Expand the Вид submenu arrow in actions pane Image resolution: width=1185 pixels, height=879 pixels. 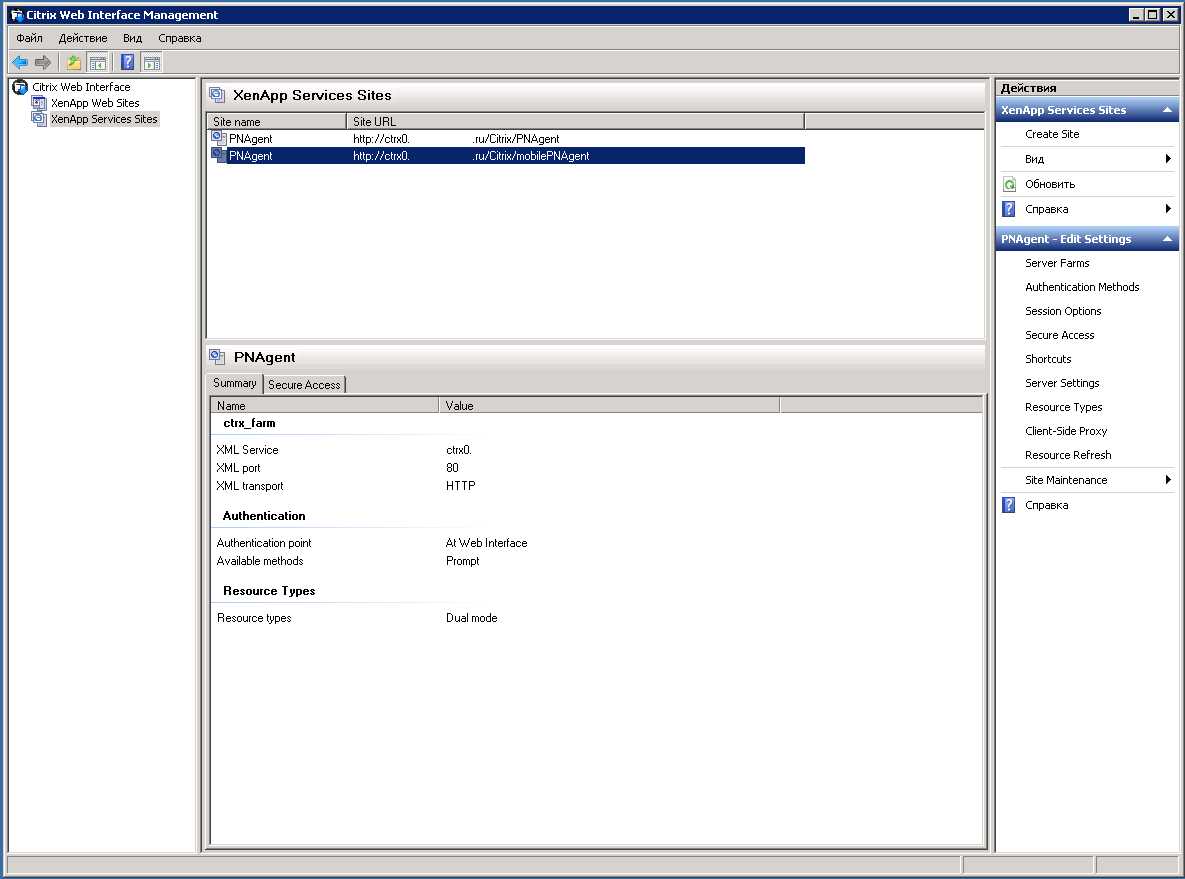point(1168,159)
